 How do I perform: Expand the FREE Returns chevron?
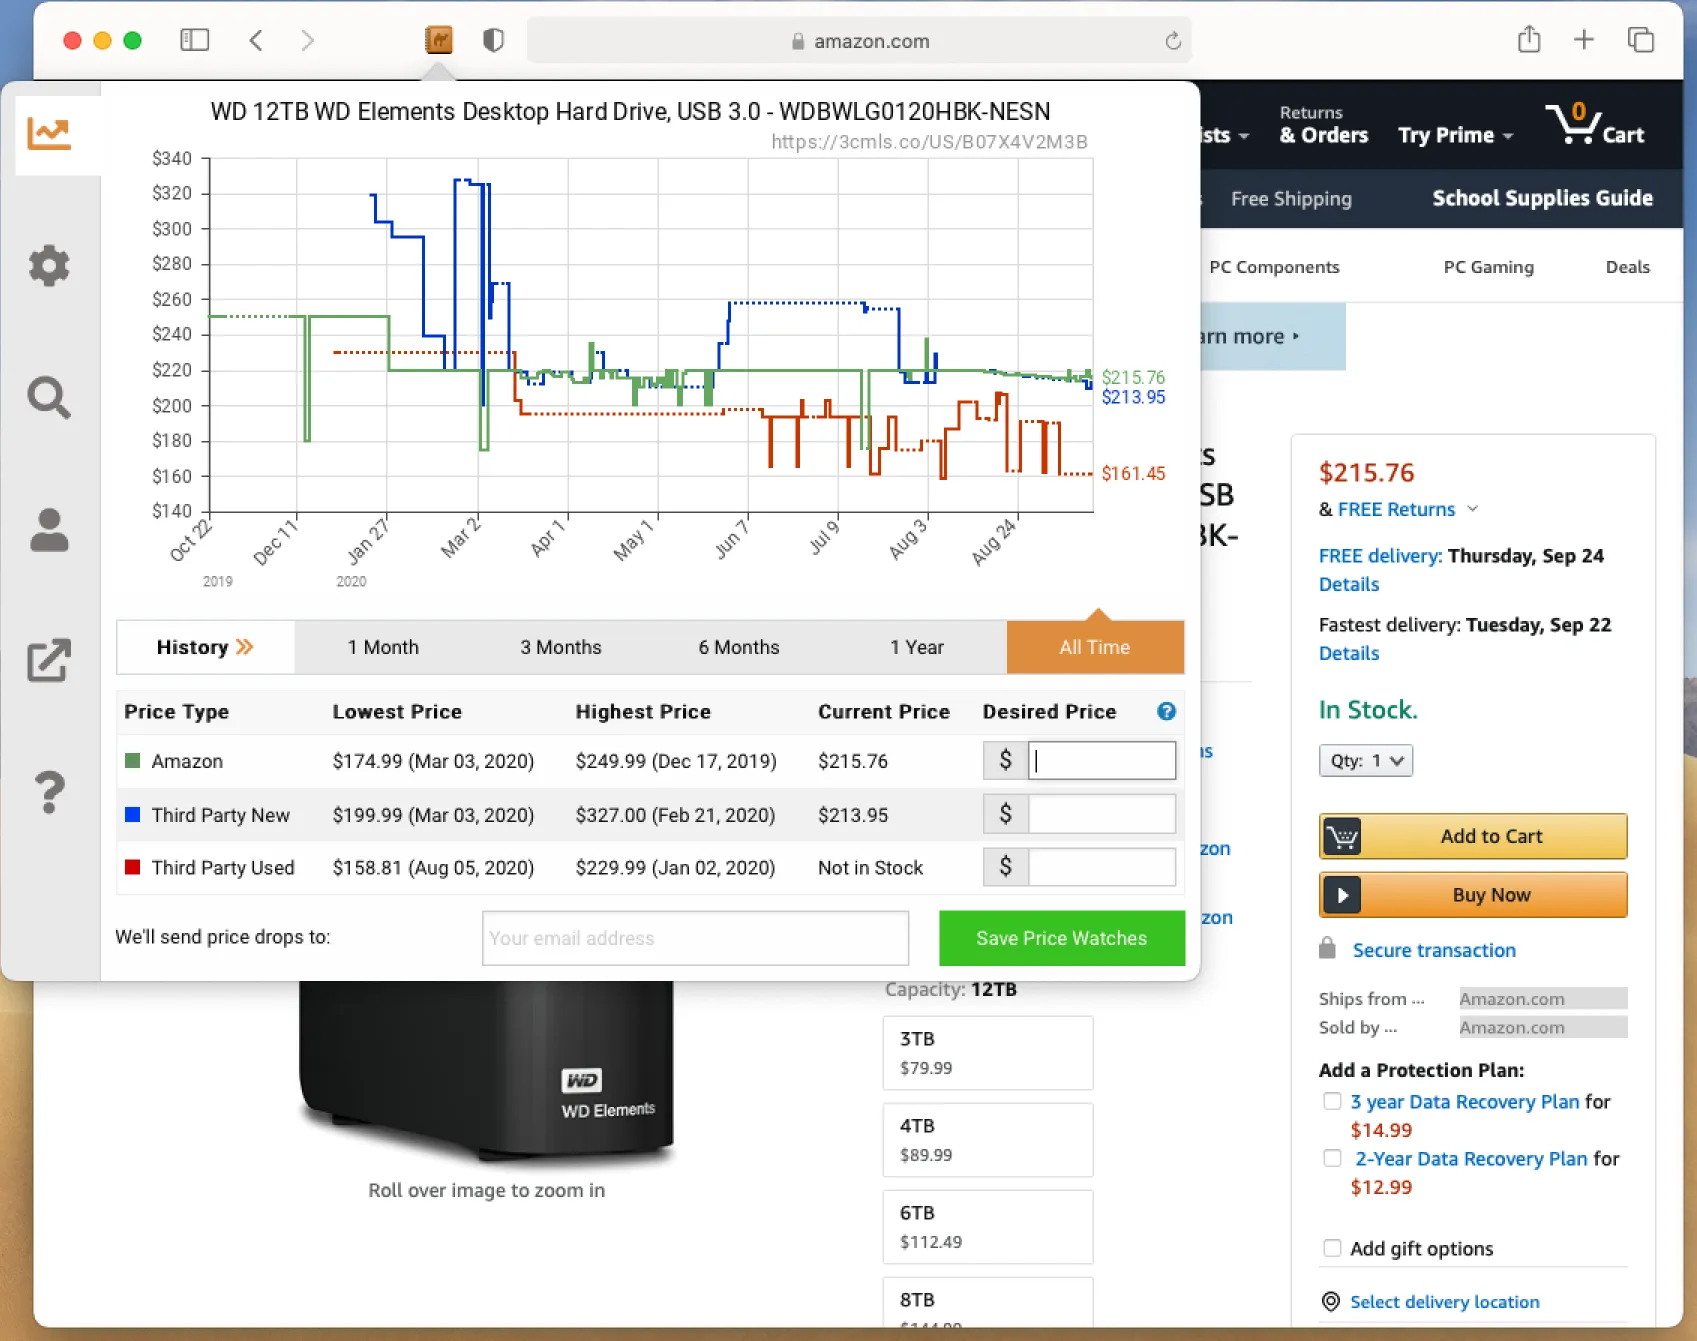[1472, 509]
